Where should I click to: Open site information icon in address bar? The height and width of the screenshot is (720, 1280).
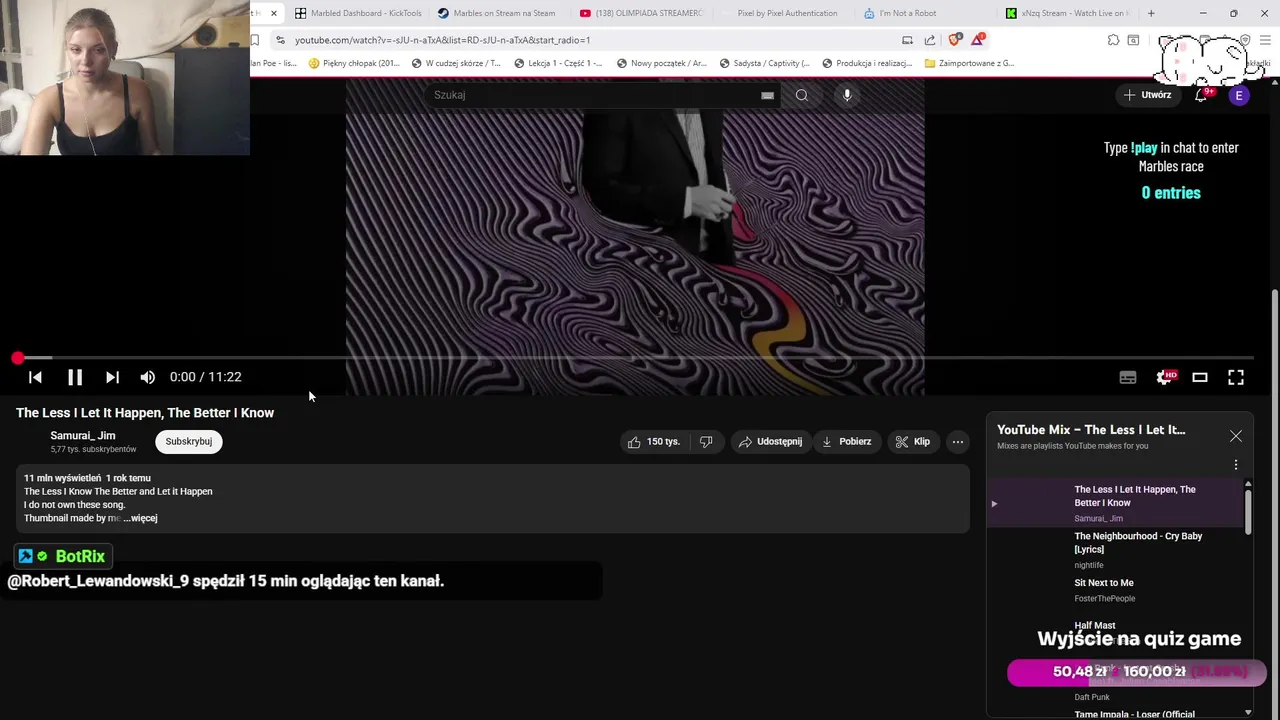coord(280,40)
